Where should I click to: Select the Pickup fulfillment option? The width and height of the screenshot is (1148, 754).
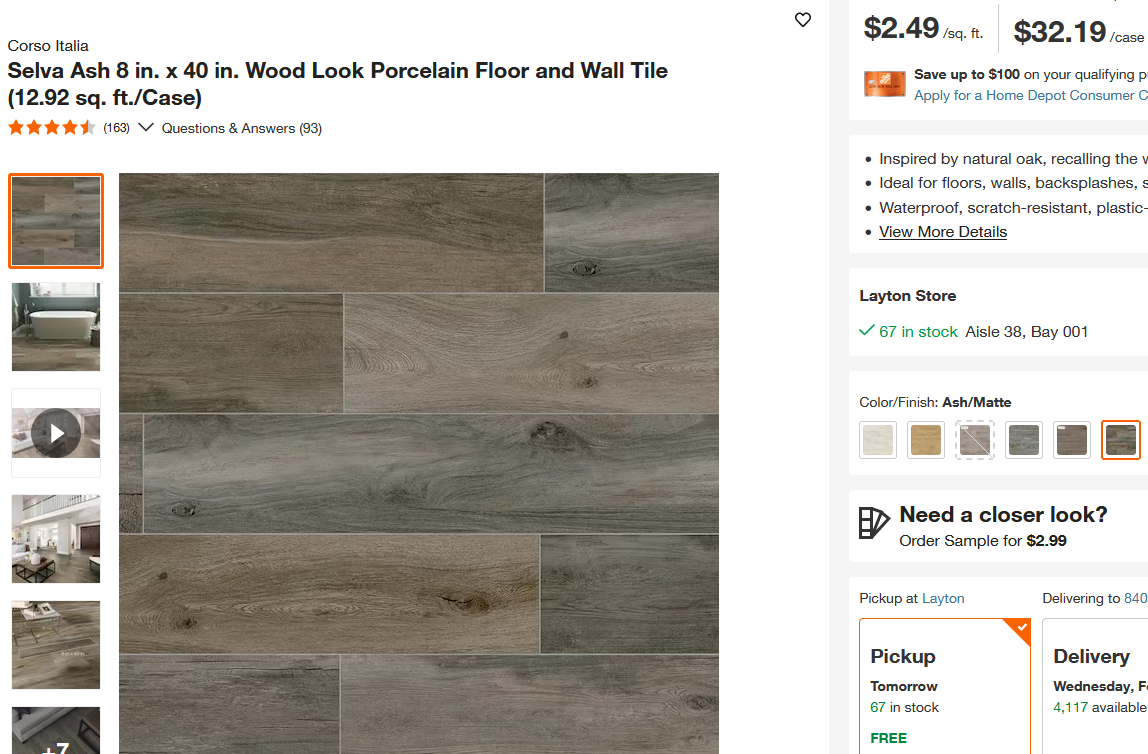coord(944,686)
